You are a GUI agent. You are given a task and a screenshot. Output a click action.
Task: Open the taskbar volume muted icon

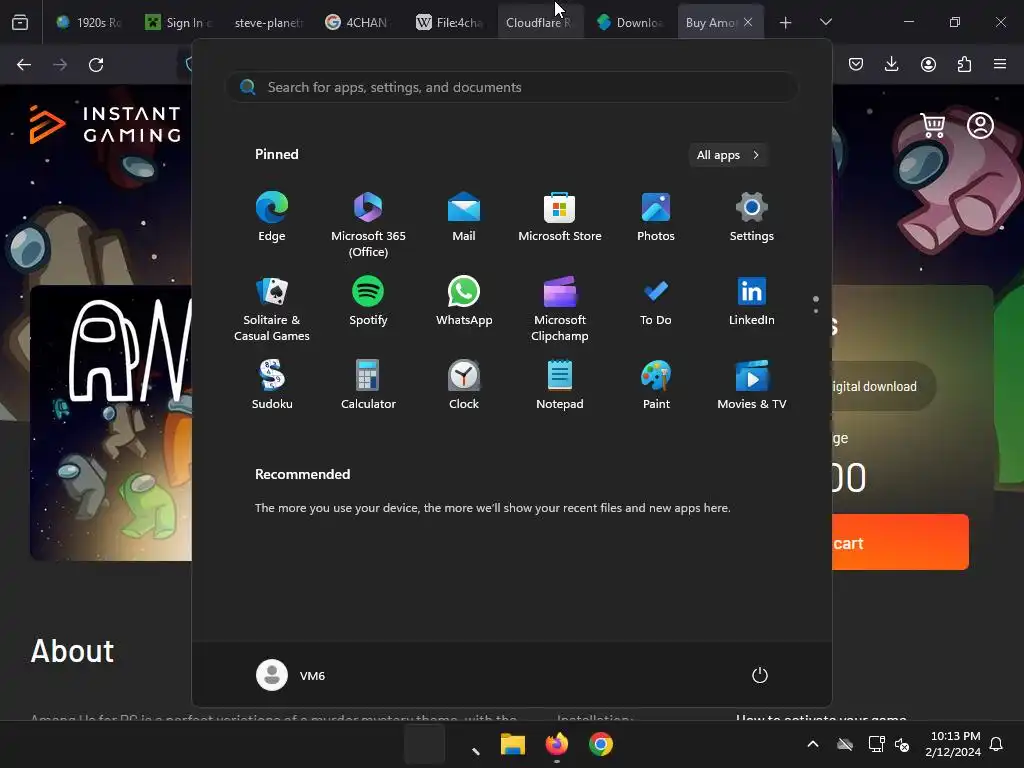pos(903,744)
